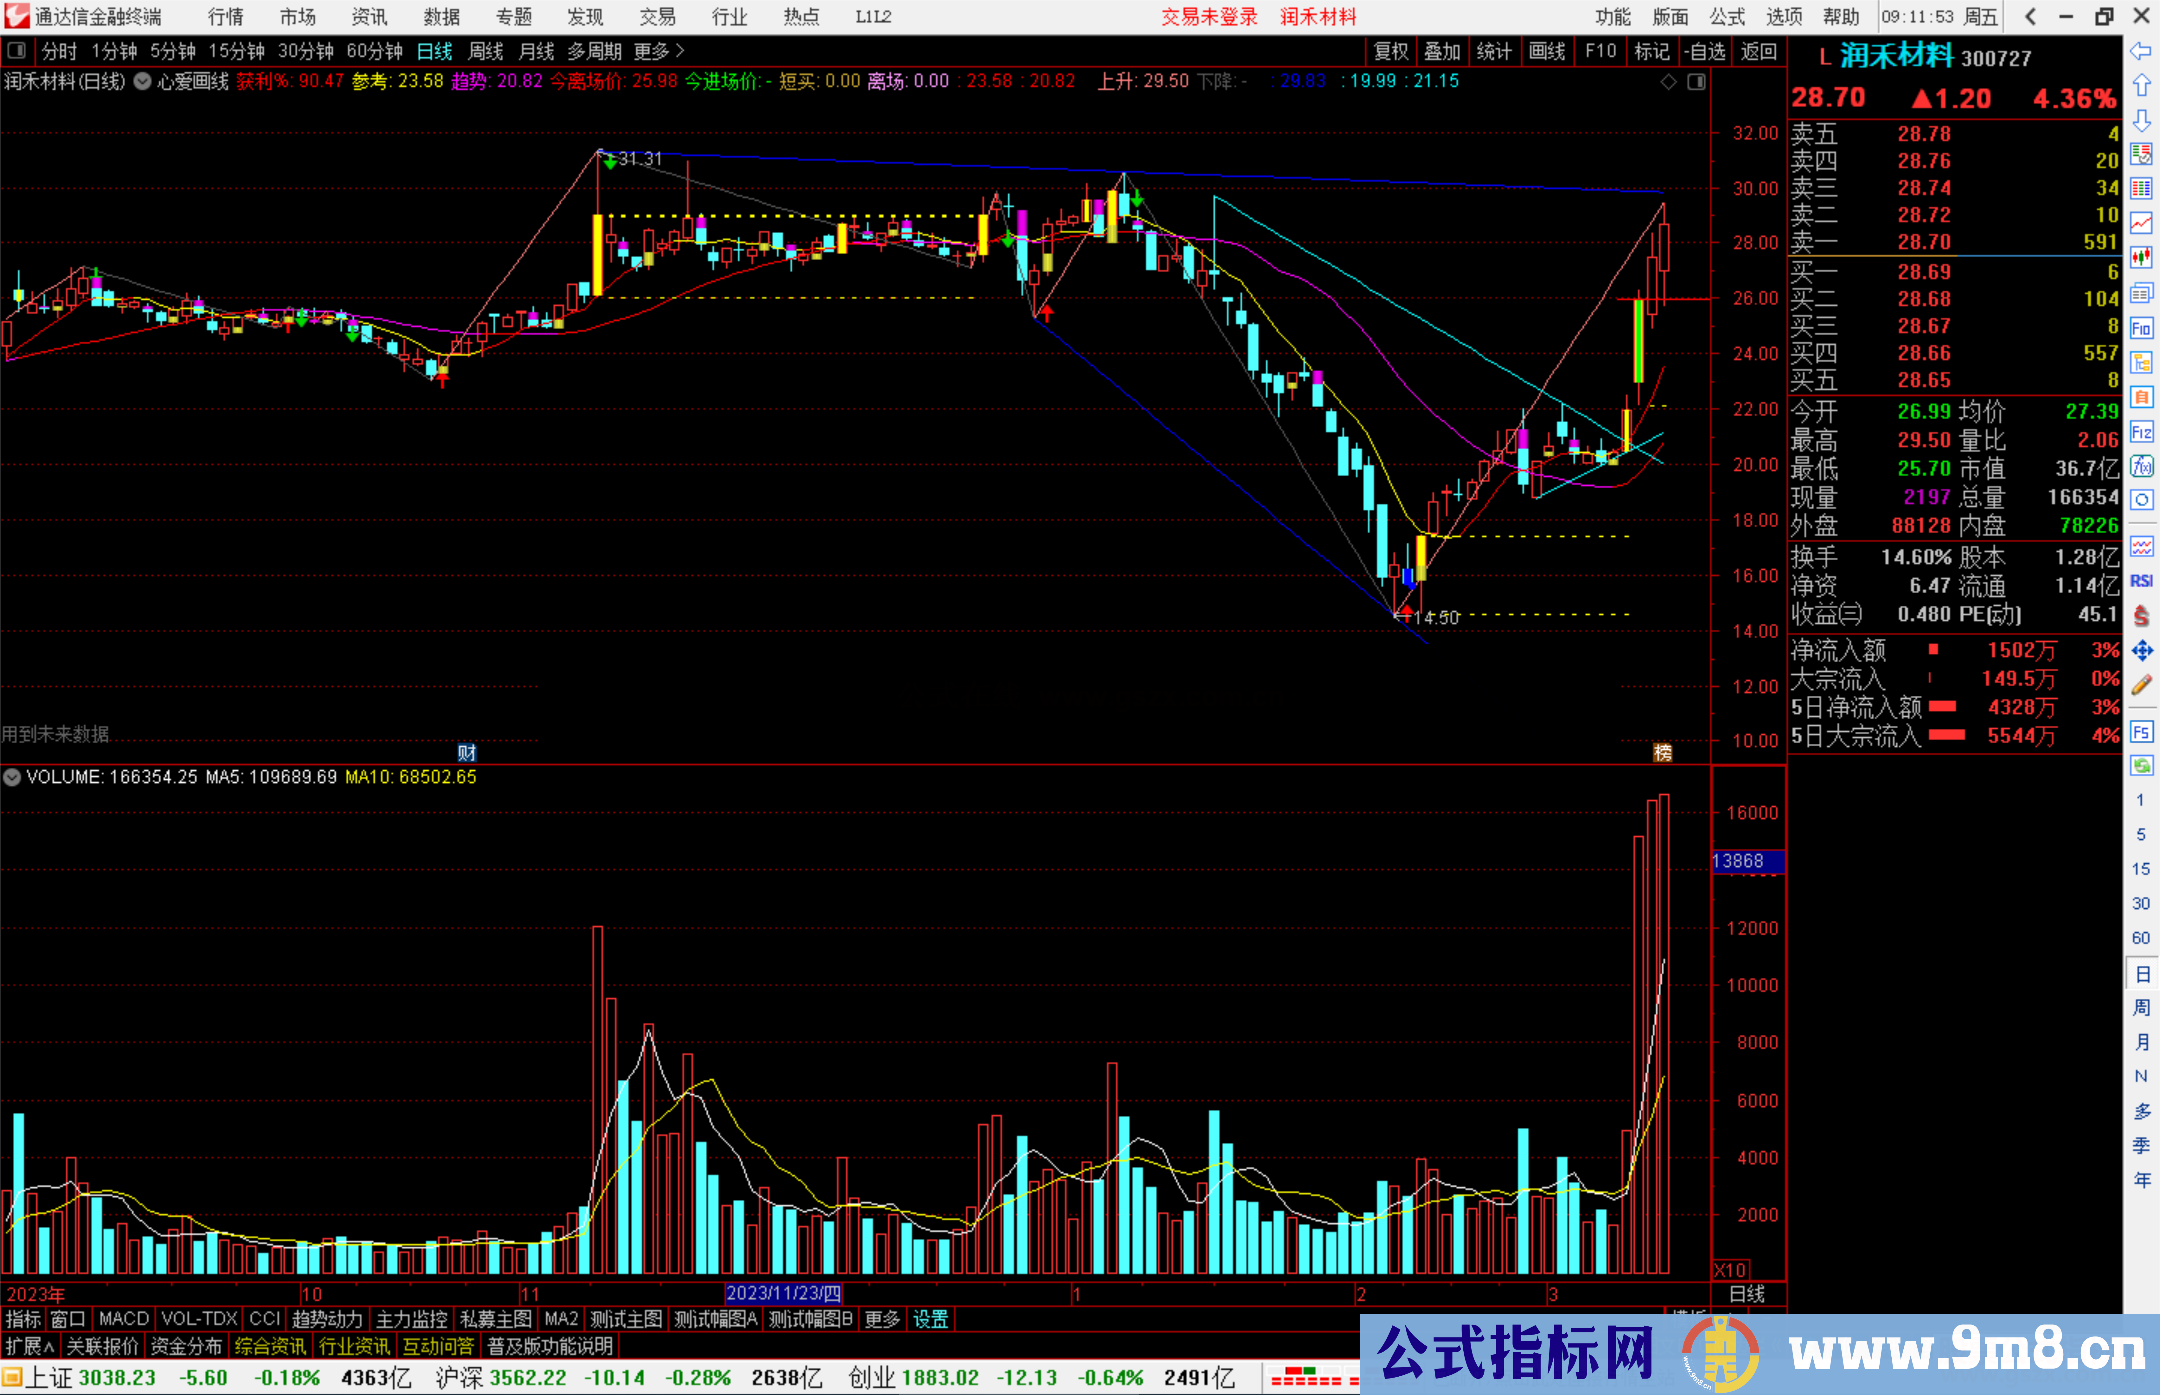Image resolution: width=2160 pixels, height=1395 pixels.
Task: Click the 复权 button above the chart
Action: [x=1391, y=50]
